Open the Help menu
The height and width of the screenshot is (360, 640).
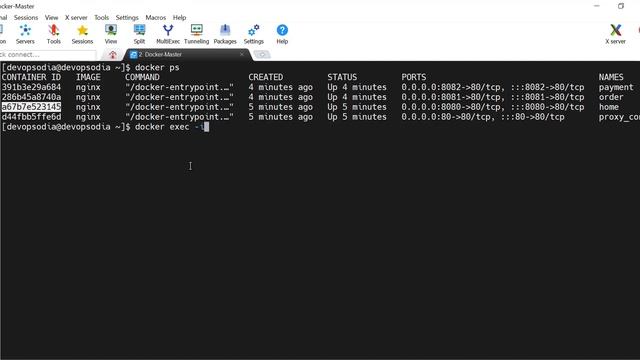[179, 18]
